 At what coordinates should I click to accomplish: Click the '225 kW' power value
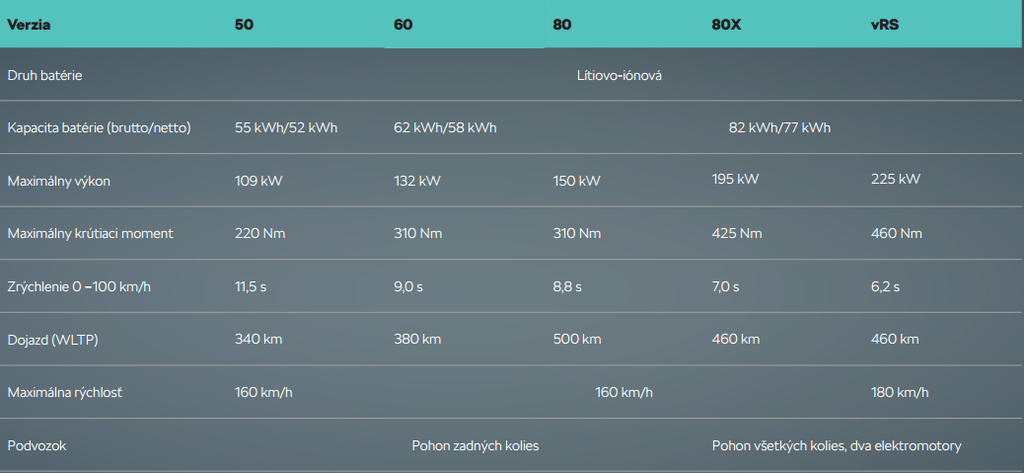point(895,180)
